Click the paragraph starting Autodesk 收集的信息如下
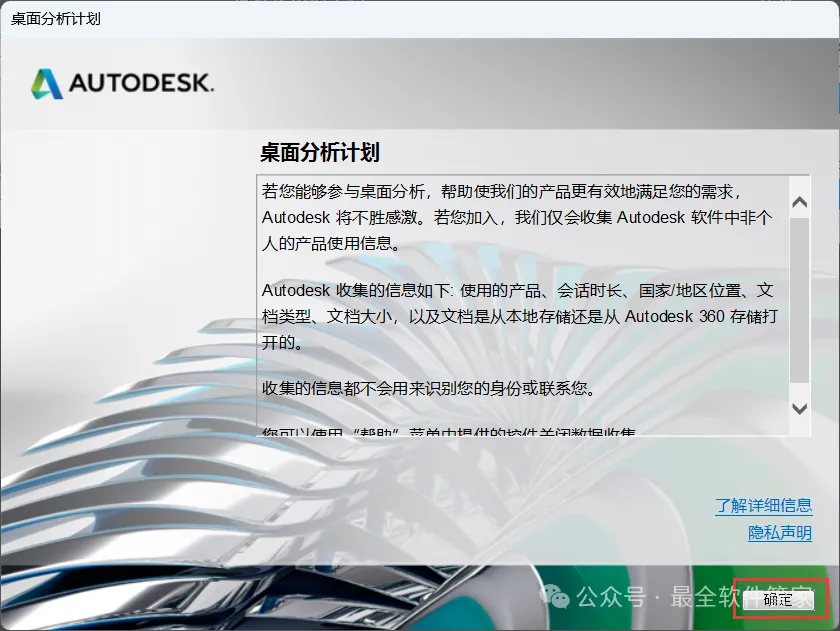Viewport: 840px width, 631px height. point(520,316)
